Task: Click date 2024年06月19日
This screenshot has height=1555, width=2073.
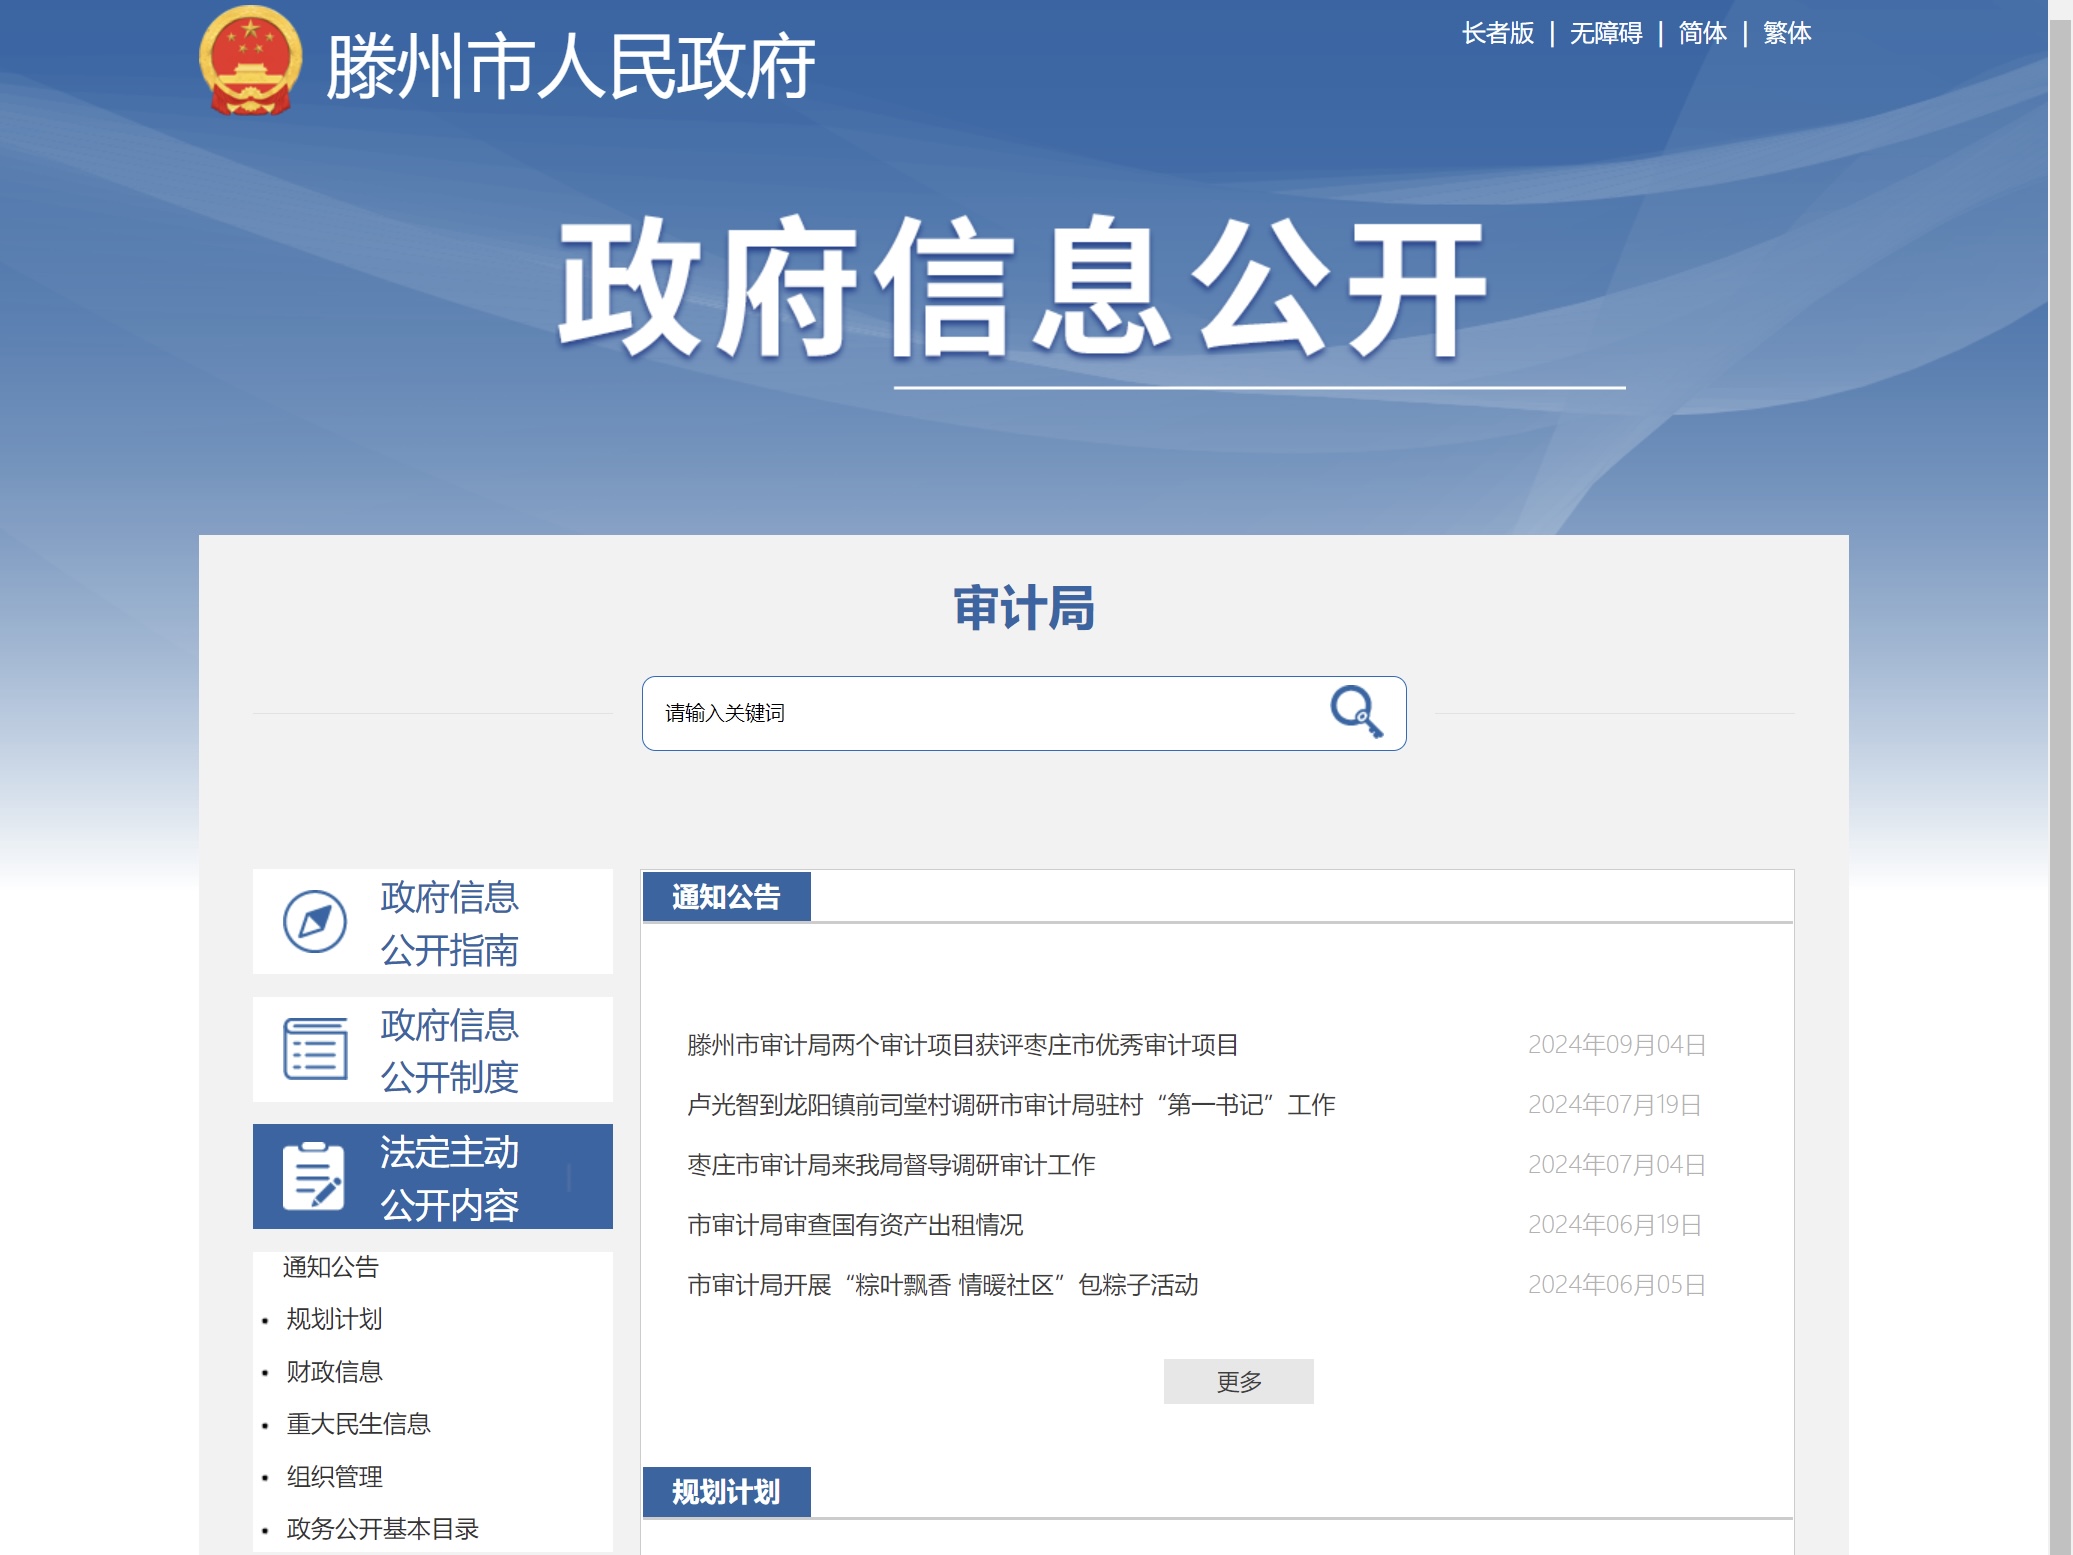Action: [x=1615, y=1225]
